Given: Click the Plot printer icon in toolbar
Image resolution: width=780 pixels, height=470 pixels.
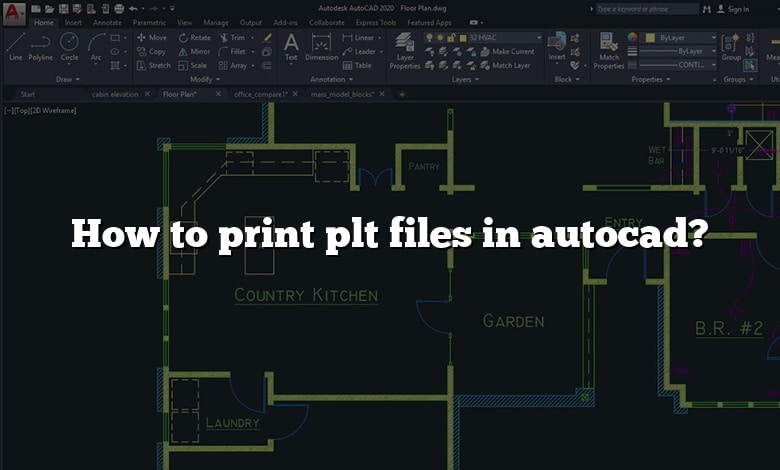Looking at the screenshot, I should (119, 8).
